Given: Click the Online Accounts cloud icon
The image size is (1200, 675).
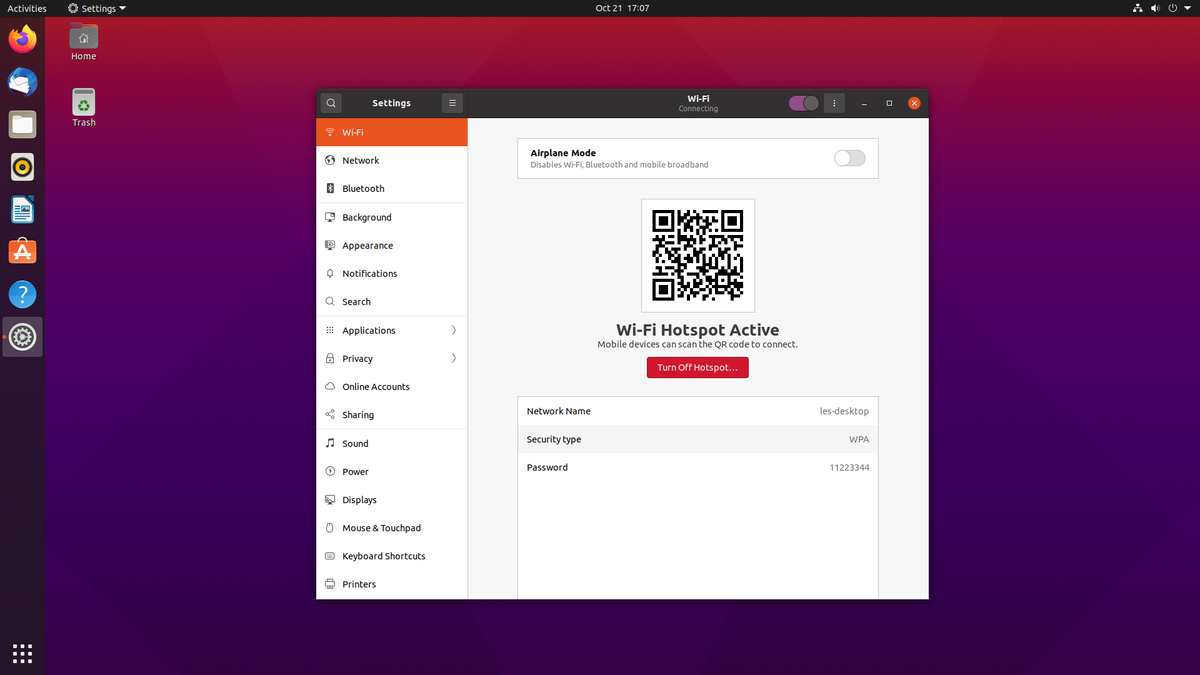Looking at the screenshot, I should [x=330, y=386].
